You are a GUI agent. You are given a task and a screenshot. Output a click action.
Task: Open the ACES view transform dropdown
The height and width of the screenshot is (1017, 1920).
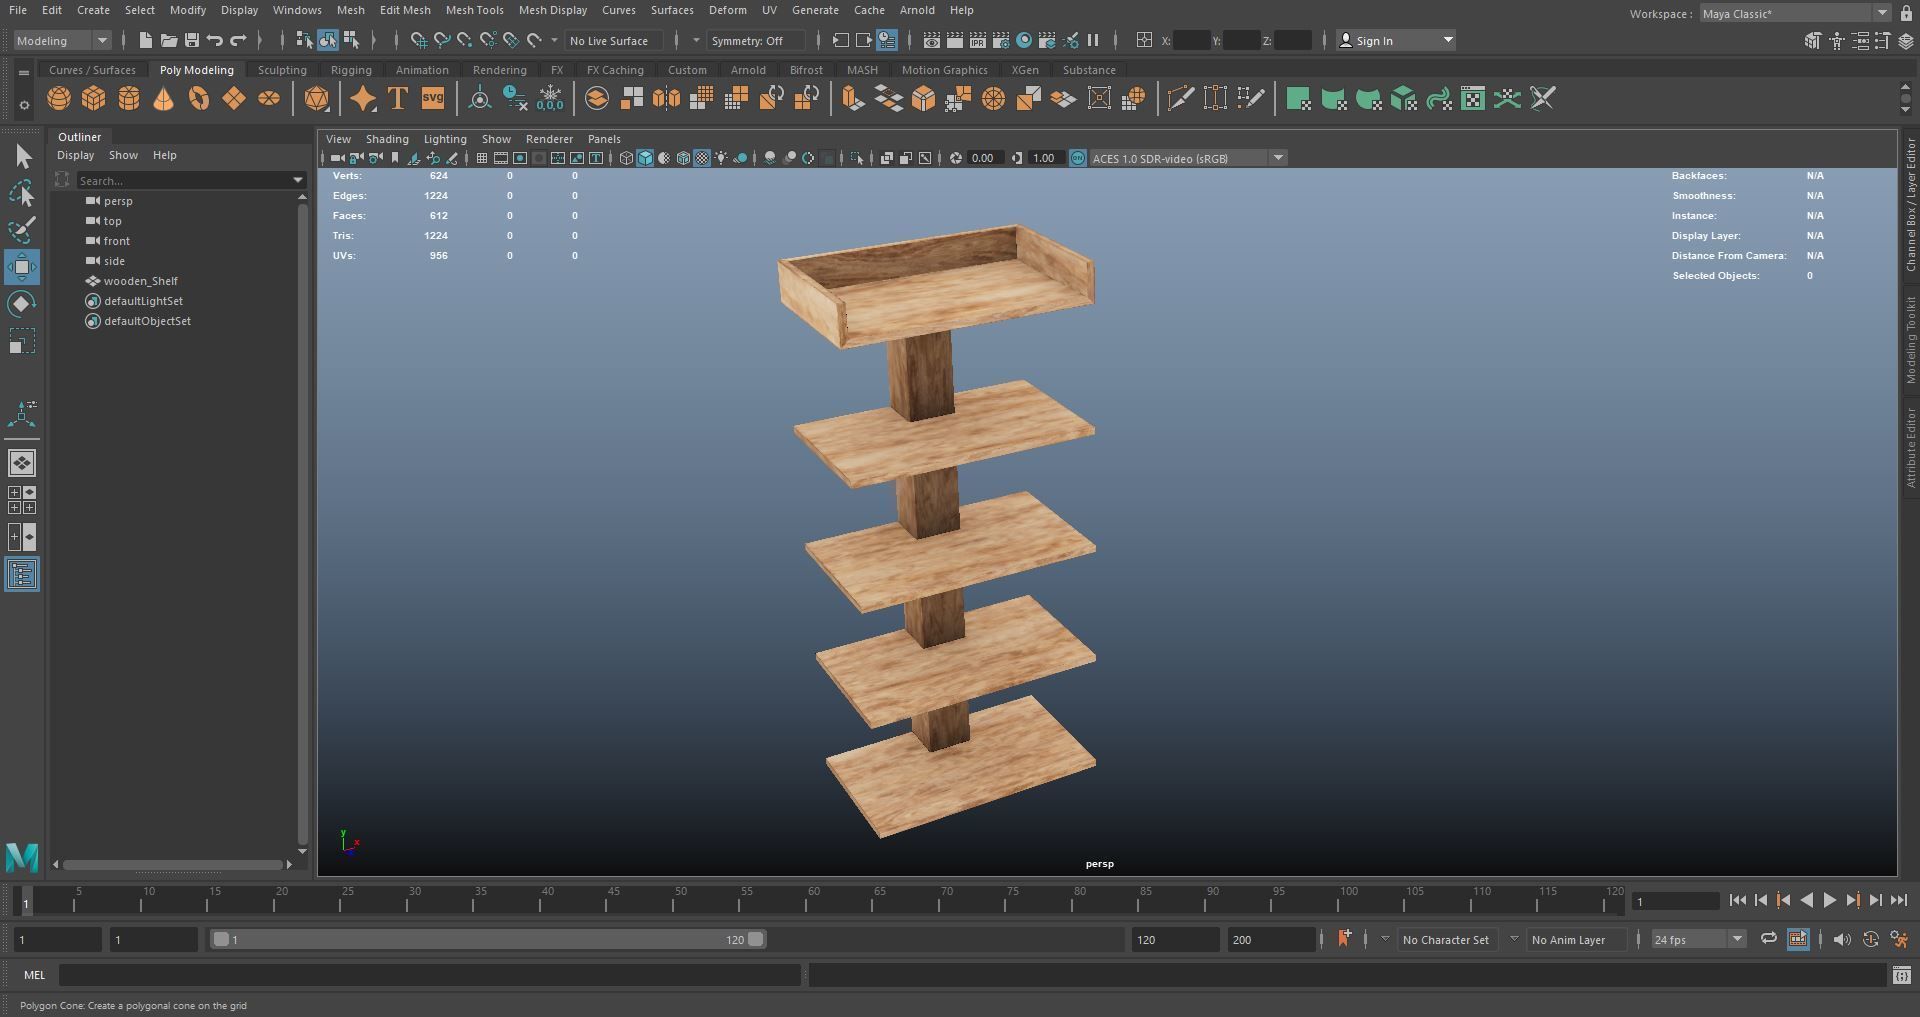1188,158
